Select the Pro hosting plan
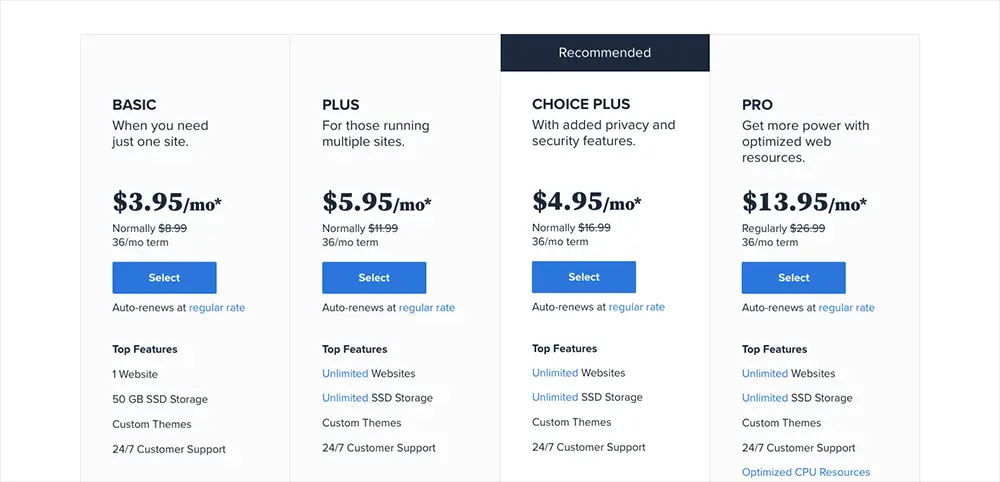Screen dimensions: 1000x482 click(793, 277)
